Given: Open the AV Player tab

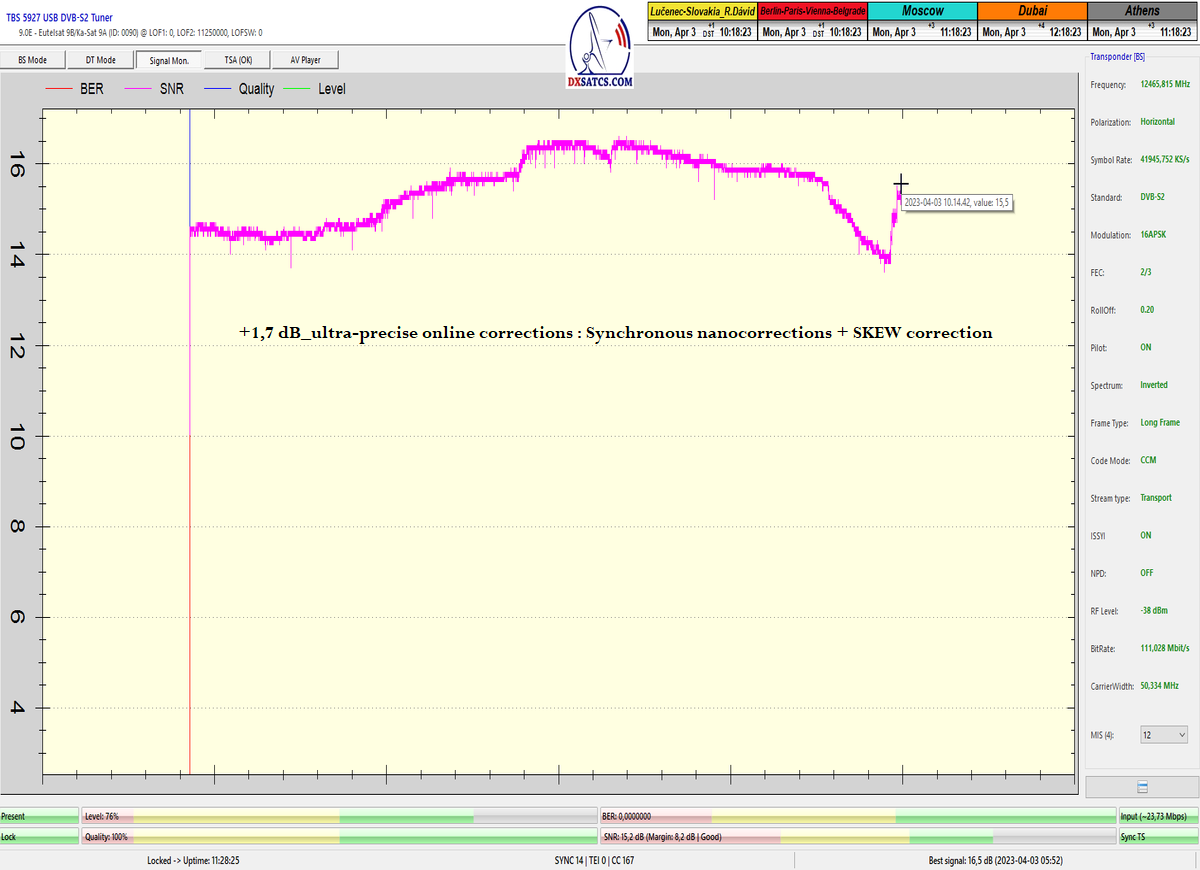Looking at the screenshot, I should (305, 60).
